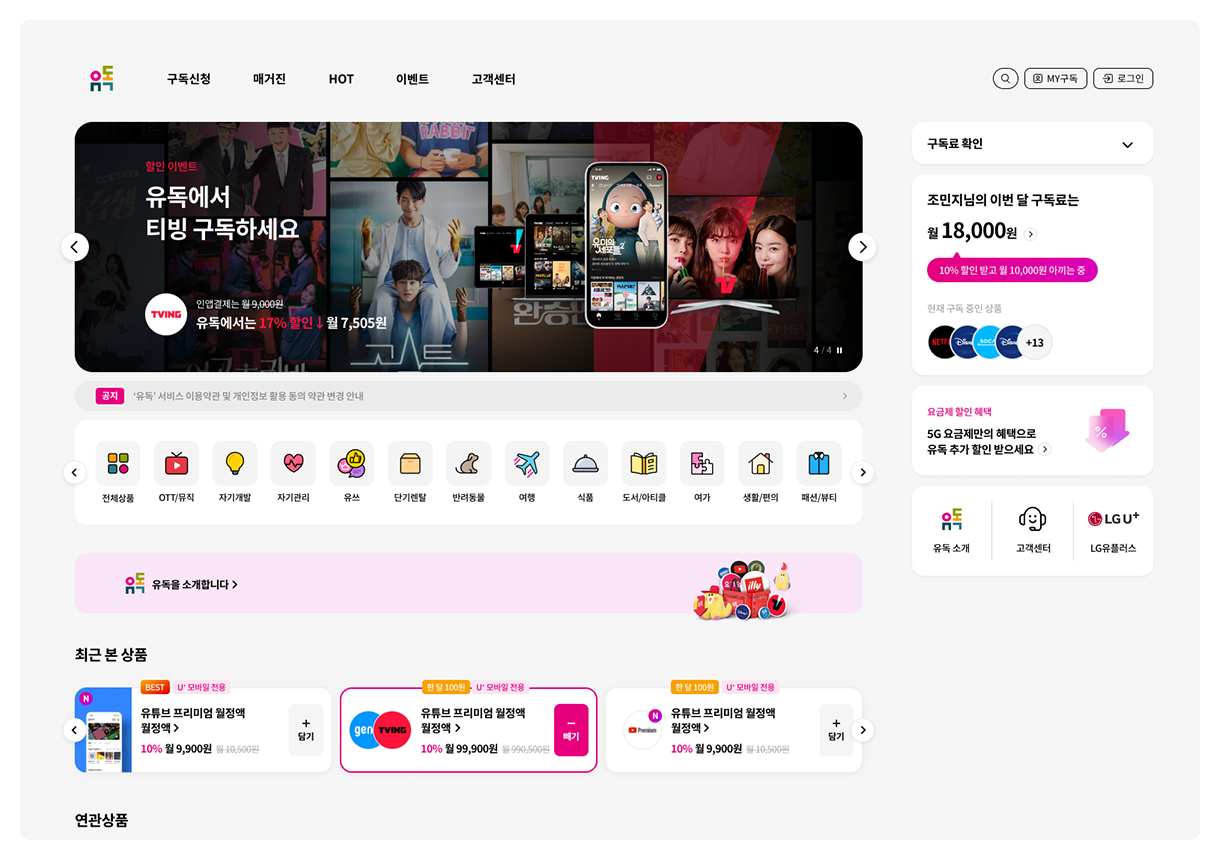Open the 고객센터 menu in header
Viewport: 1220px width, 860px height.
pos(493,79)
